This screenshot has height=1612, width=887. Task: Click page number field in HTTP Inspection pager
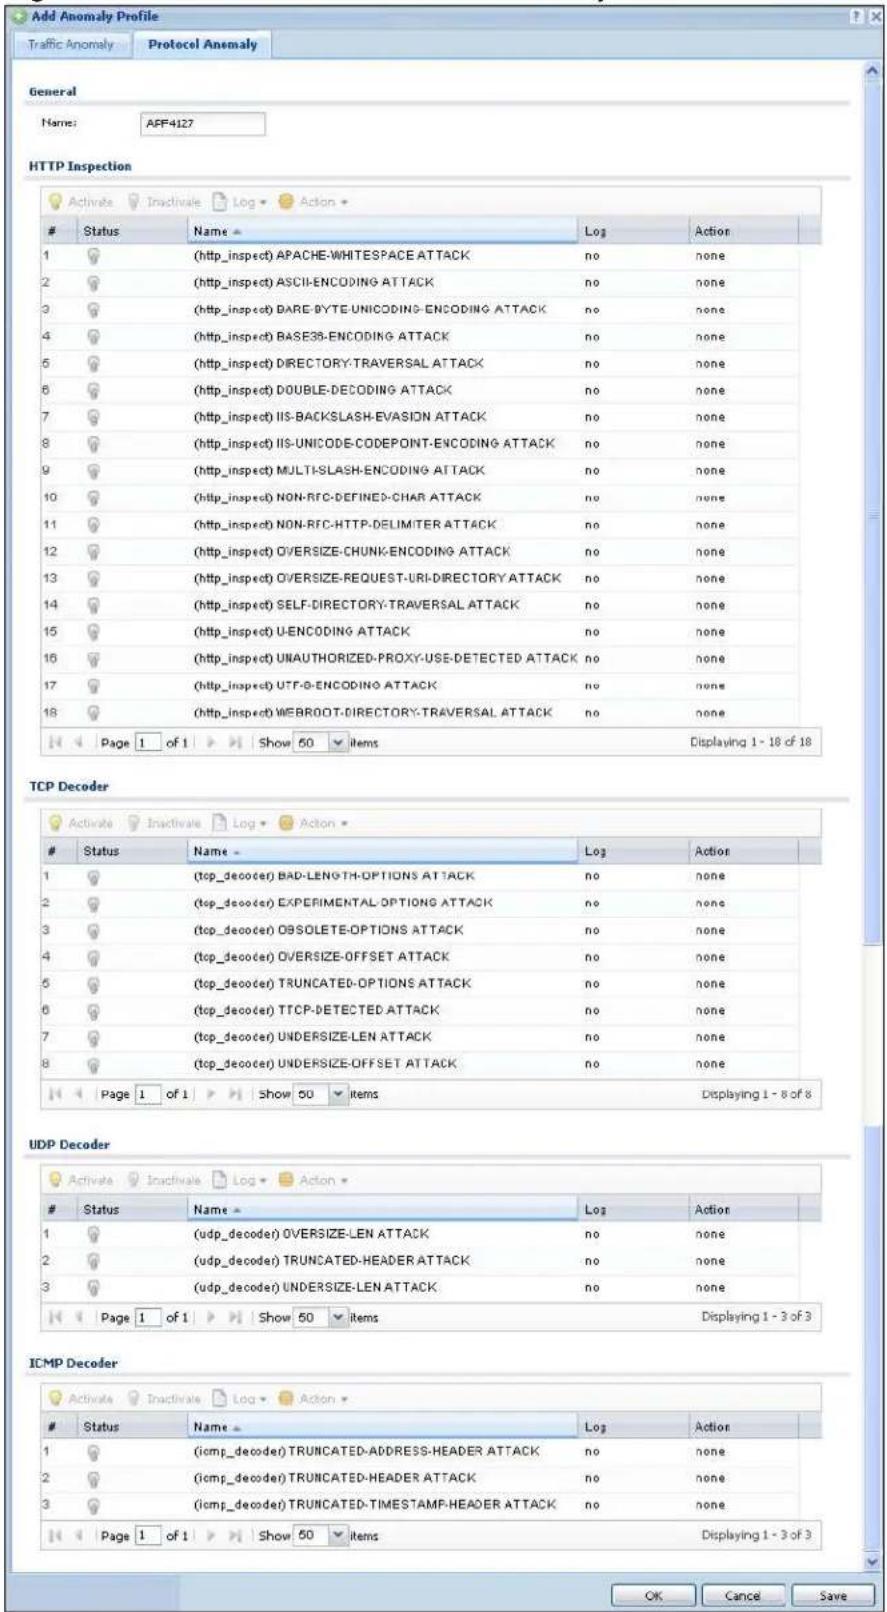147,743
